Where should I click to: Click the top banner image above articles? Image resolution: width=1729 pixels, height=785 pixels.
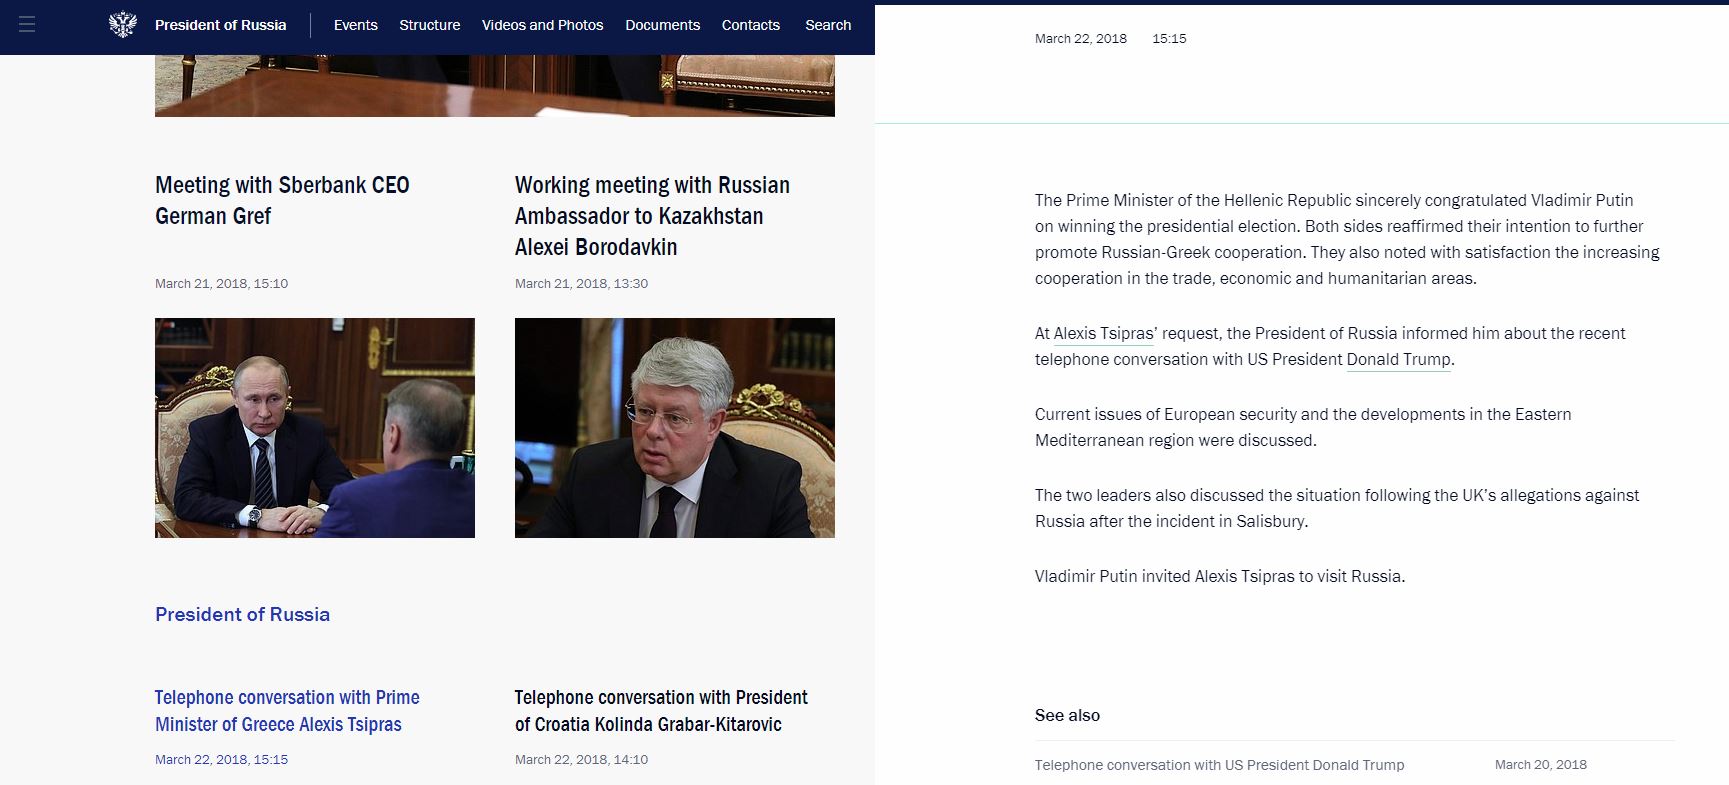pos(495,85)
